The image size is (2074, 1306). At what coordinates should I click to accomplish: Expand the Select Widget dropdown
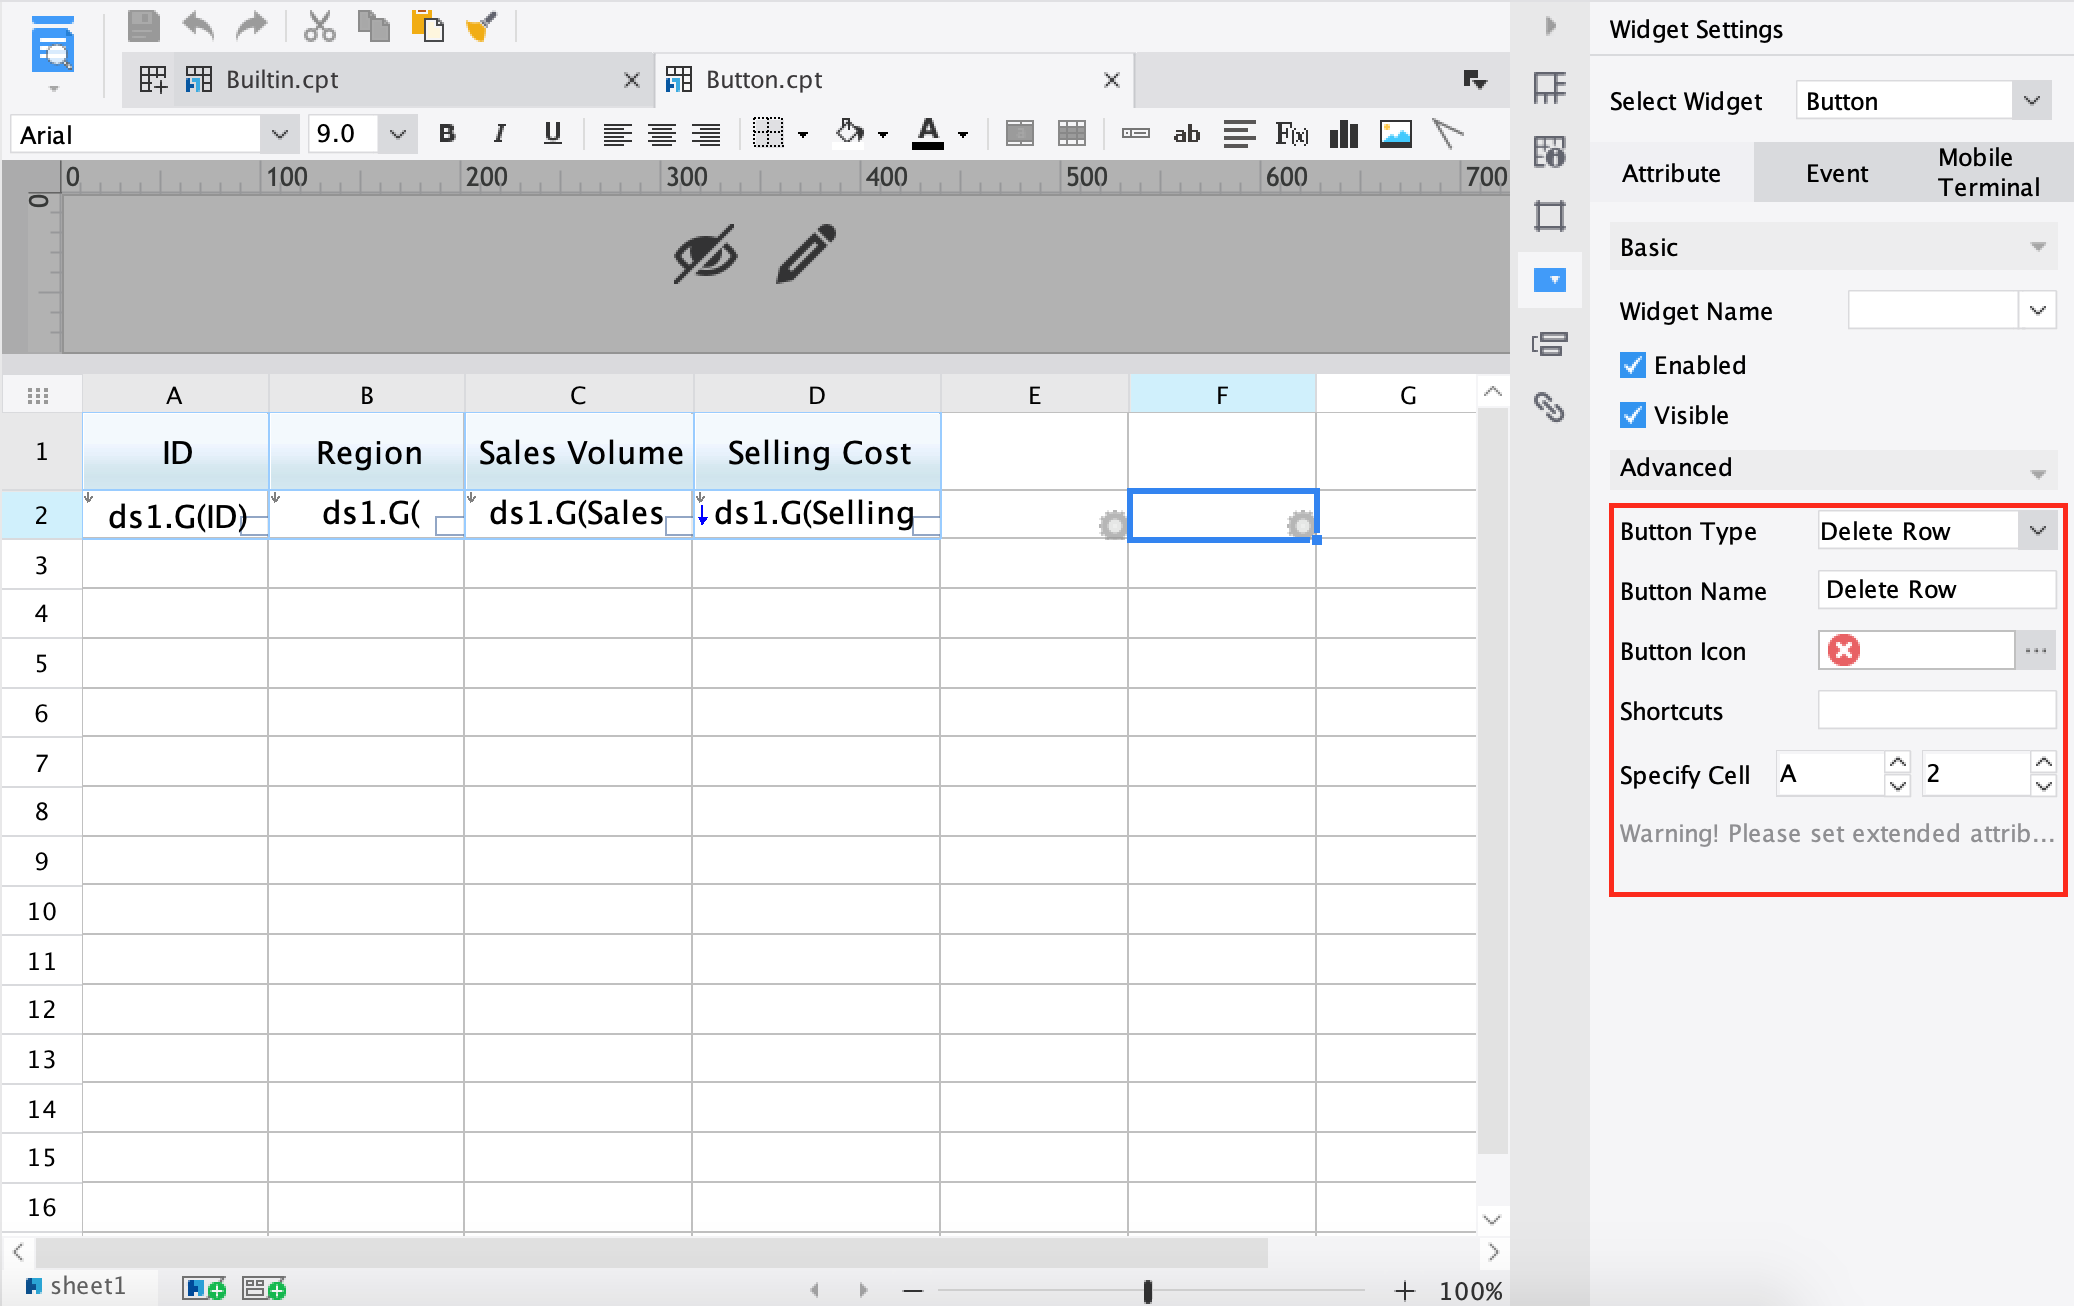(x=2032, y=100)
